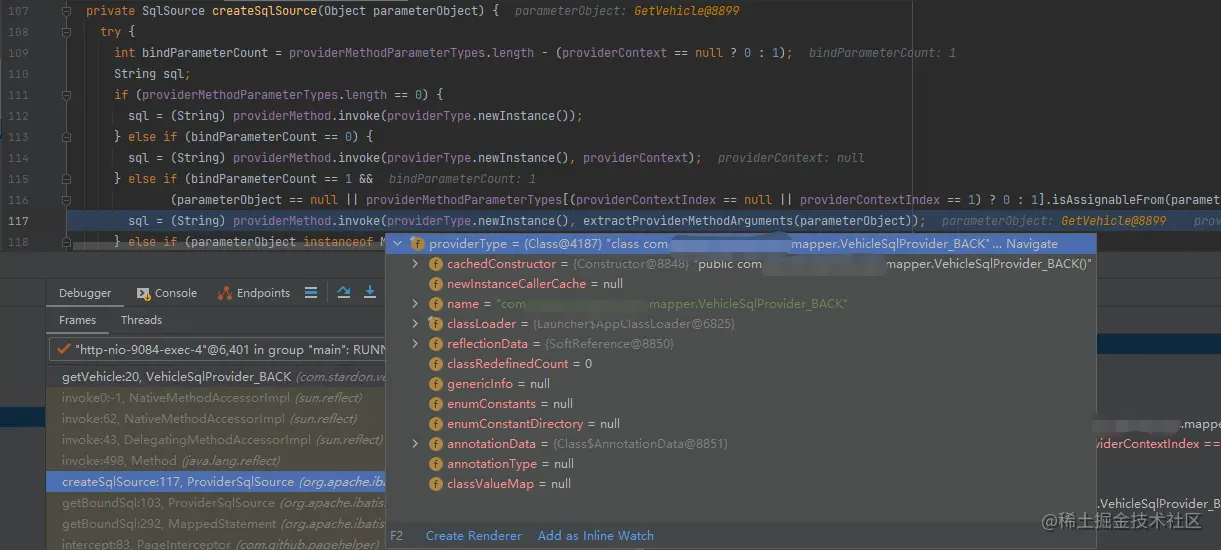Click line number 107 in gutter
Viewport: 1221px width, 550px height.
18,11
